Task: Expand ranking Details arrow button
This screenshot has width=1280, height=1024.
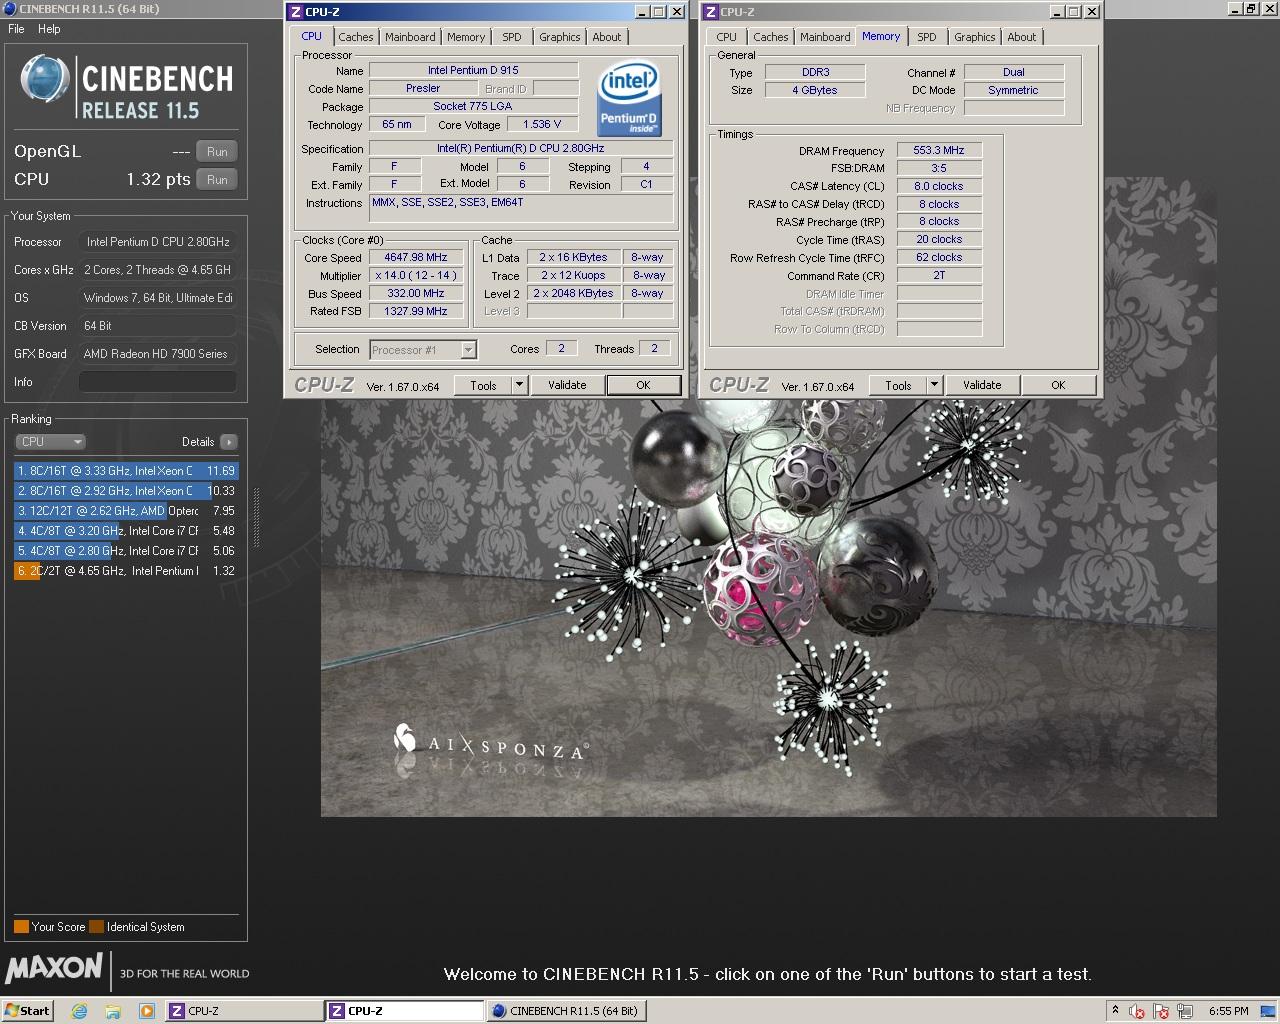Action: coord(228,442)
